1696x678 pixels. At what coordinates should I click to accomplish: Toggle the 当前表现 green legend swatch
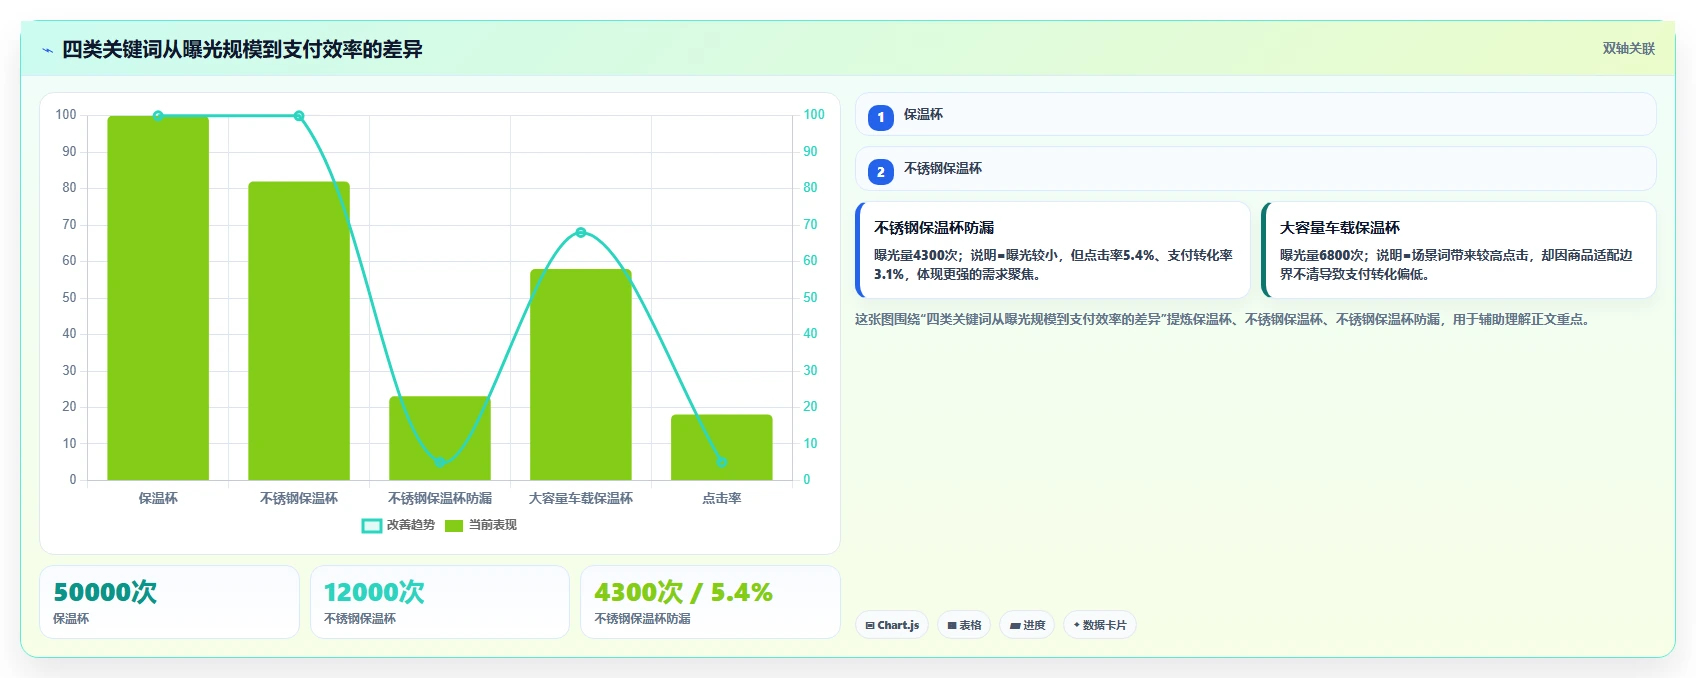coord(454,525)
